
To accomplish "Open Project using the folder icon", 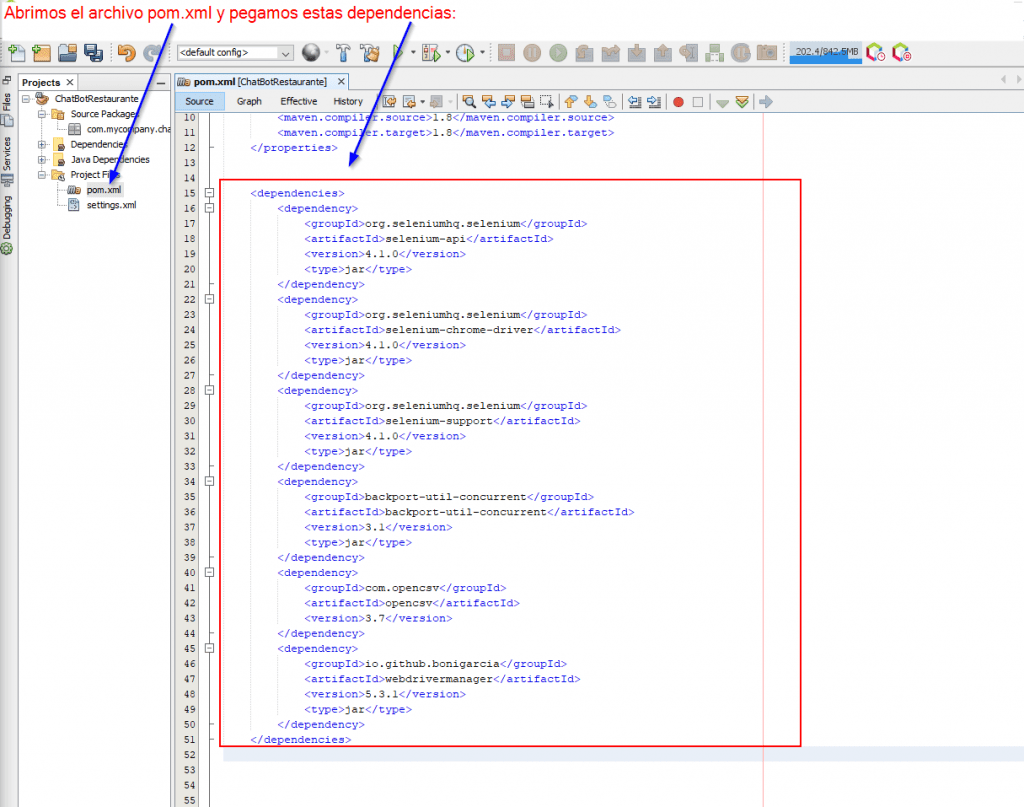I will (x=67, y=53).
